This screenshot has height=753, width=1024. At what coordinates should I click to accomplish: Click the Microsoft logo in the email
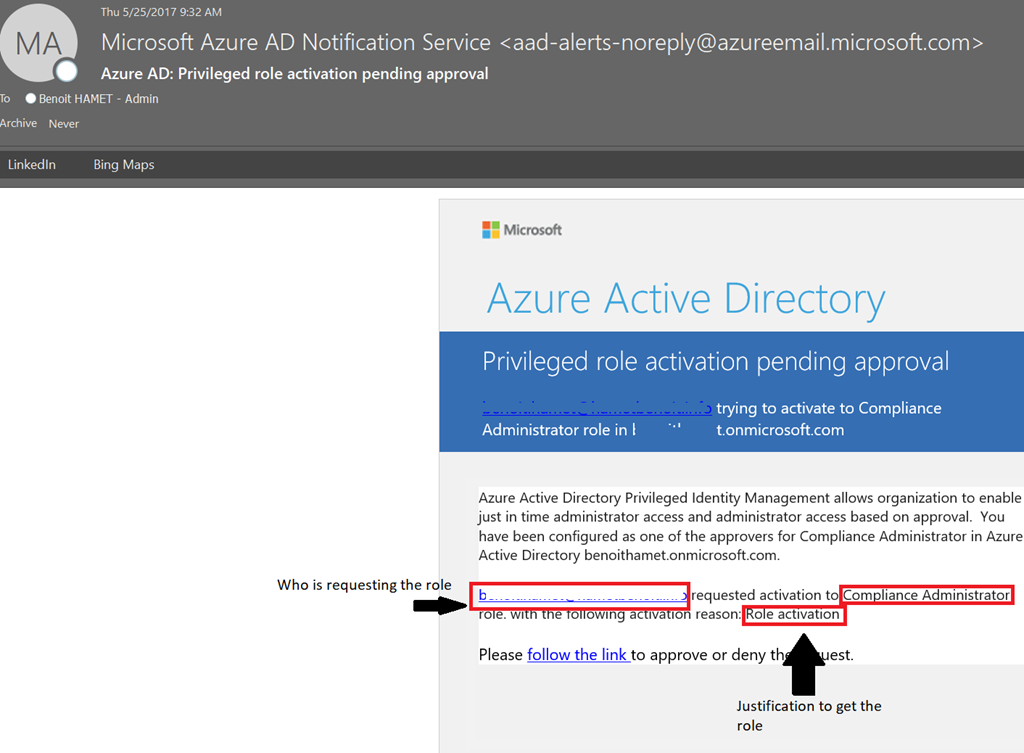click(x=522, y=230)
